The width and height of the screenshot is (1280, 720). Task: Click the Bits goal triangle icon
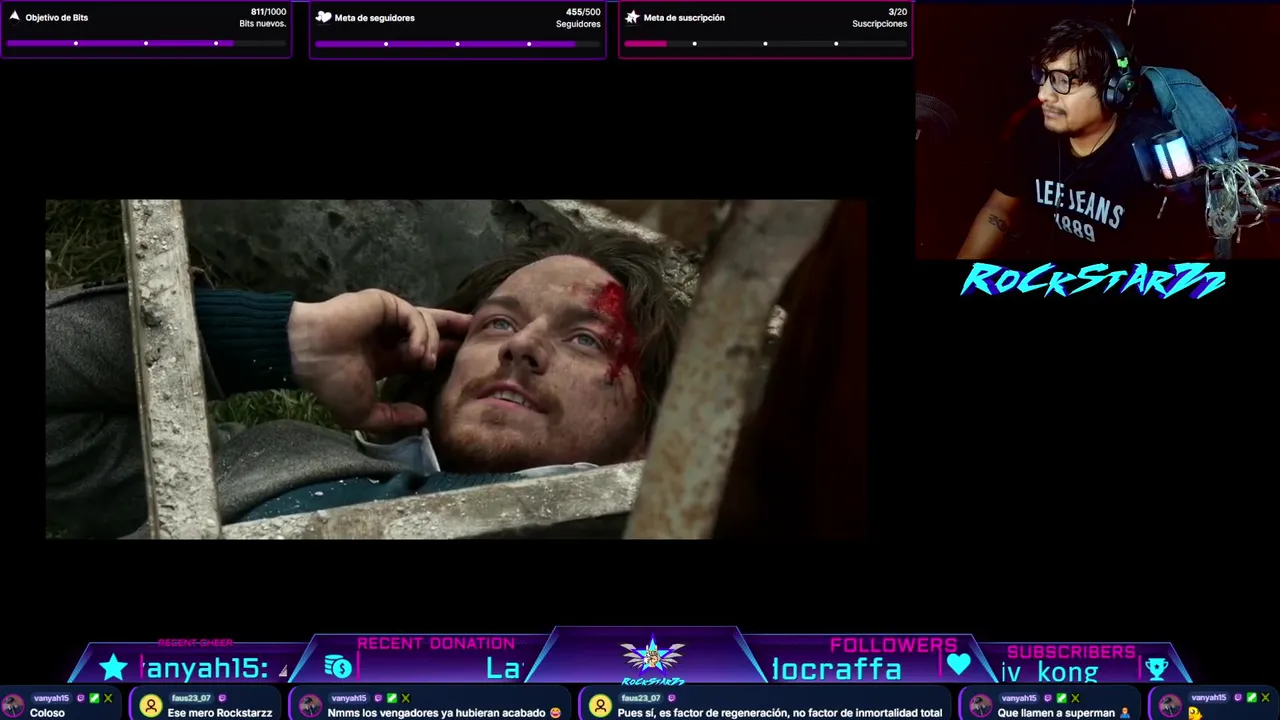click(14, 17)
